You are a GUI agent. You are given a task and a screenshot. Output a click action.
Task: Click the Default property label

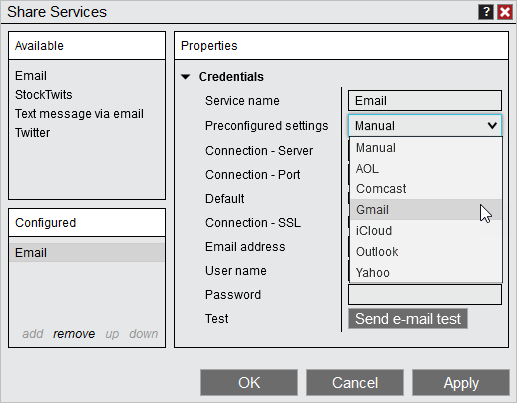tap(225, 199)
